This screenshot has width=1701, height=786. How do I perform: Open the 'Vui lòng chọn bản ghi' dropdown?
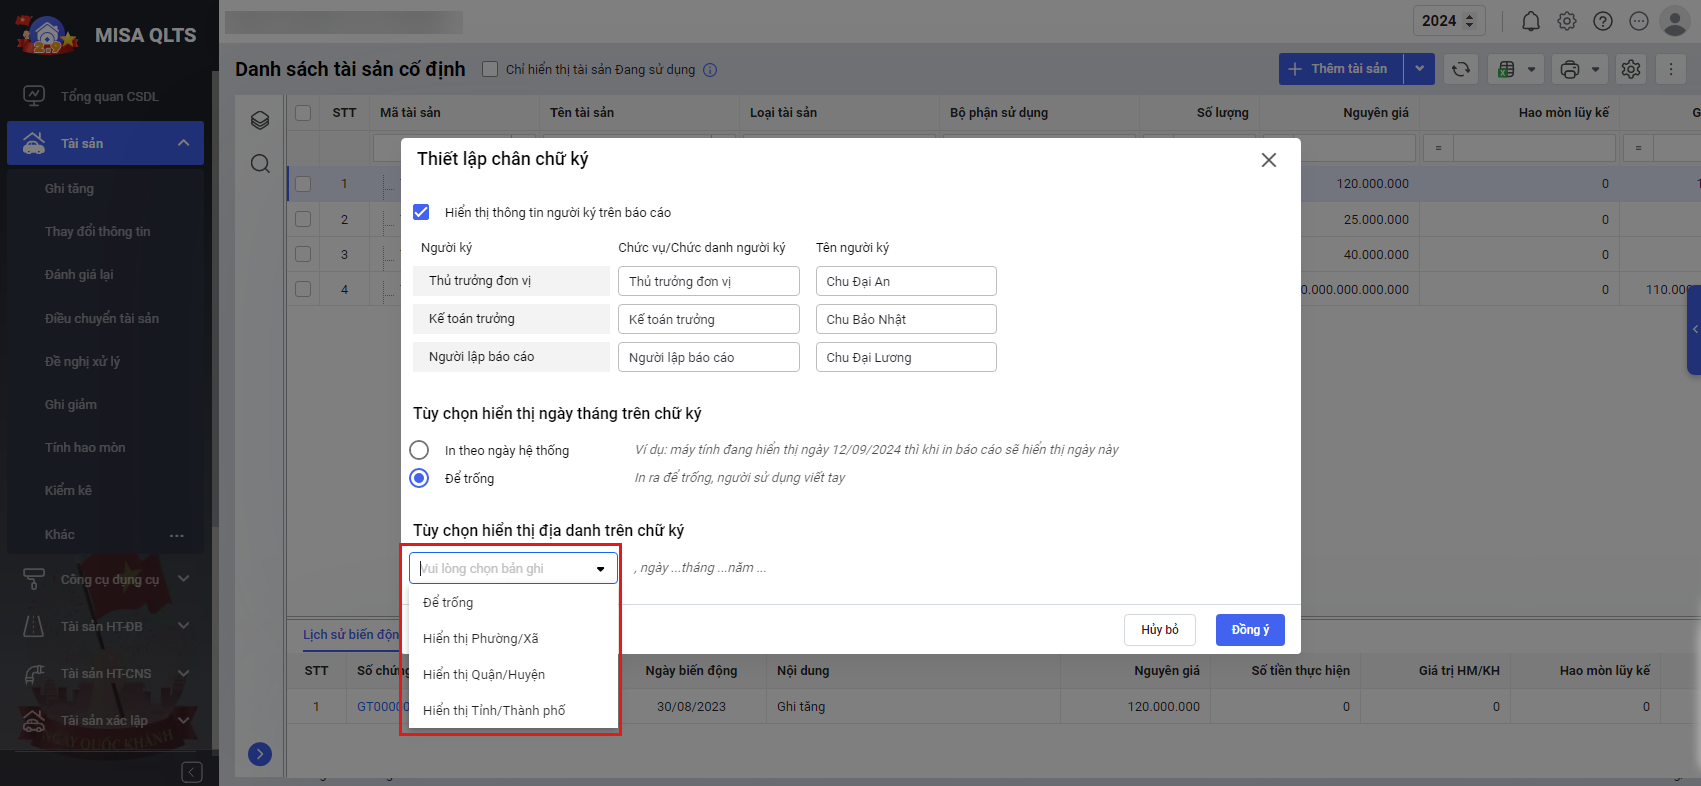tap(513, 568)
